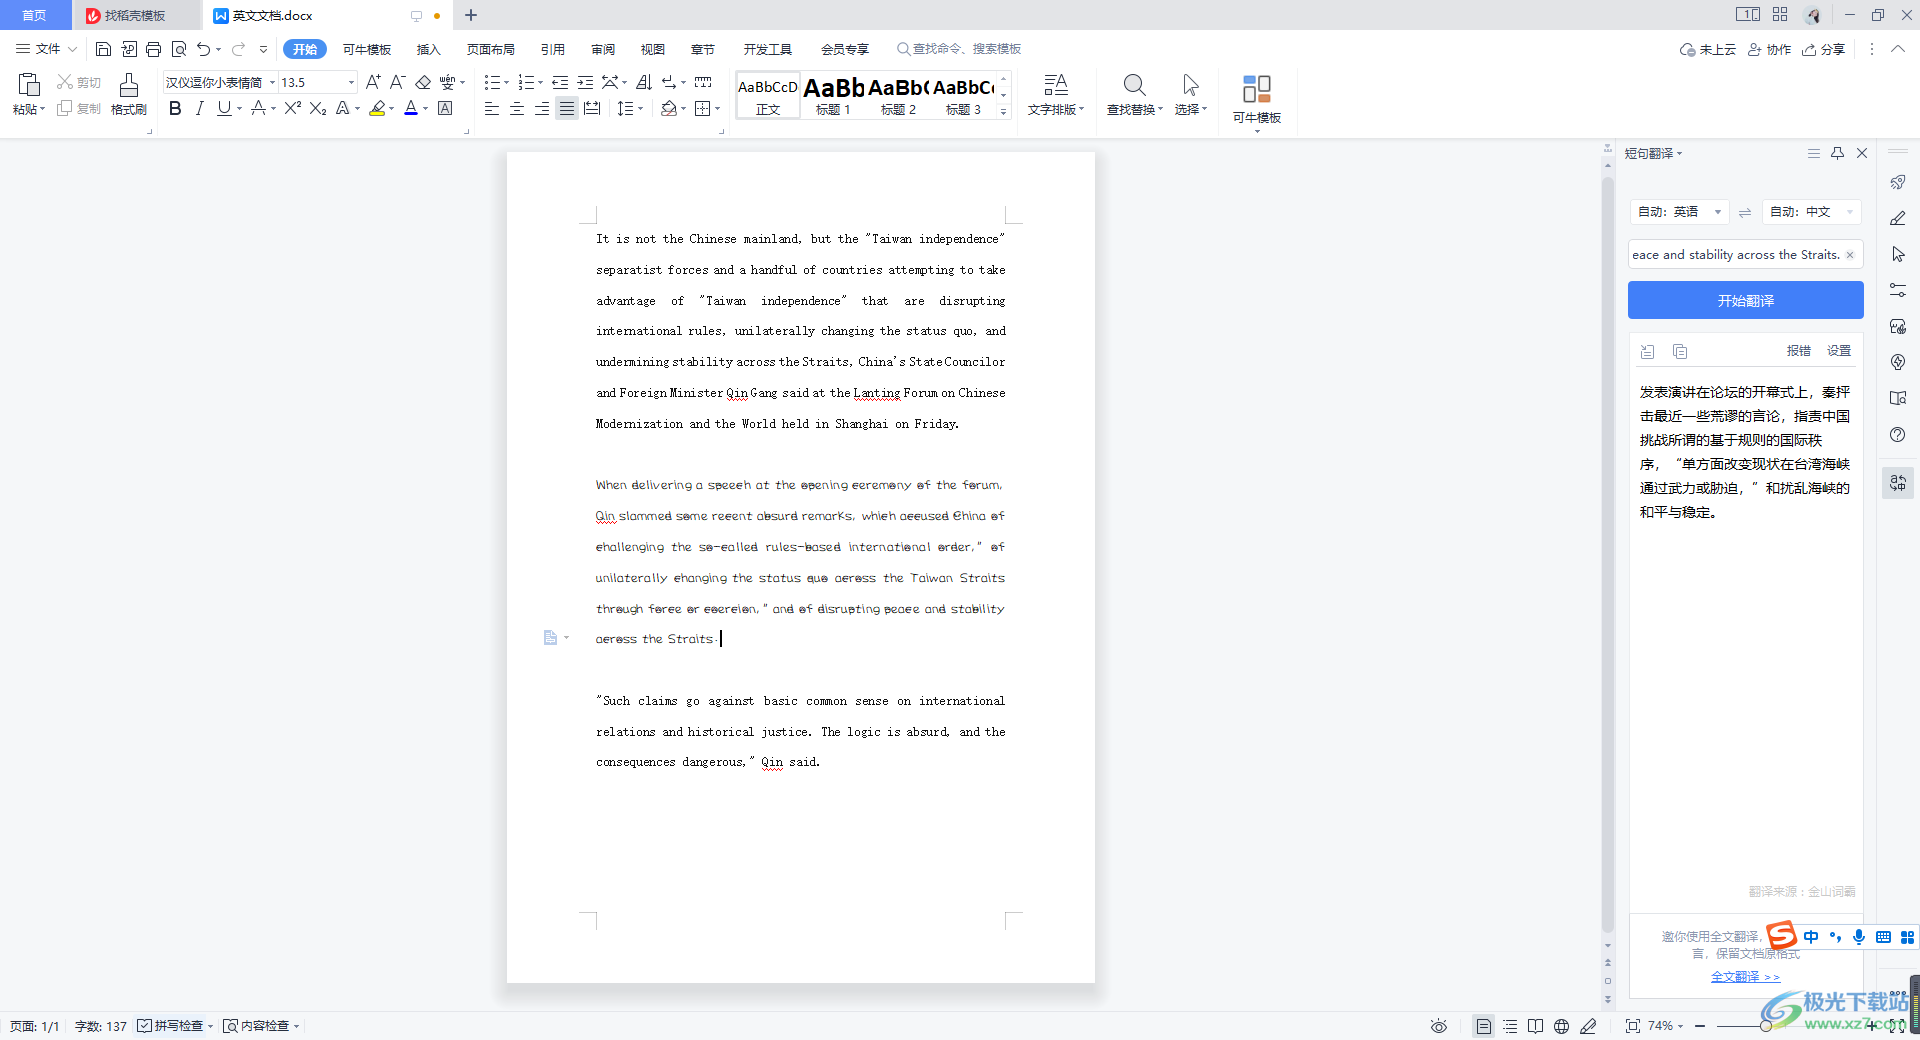Align text right
The width and height of the screenshot is (1920, 1040).
(542, 108)
